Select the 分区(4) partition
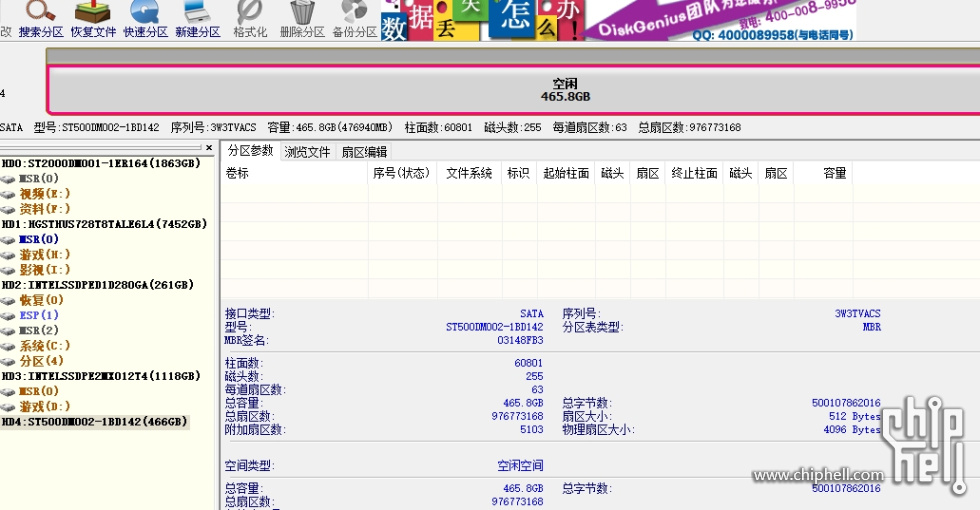Viewport: 980px width, 510px height. tap(41, 361)
